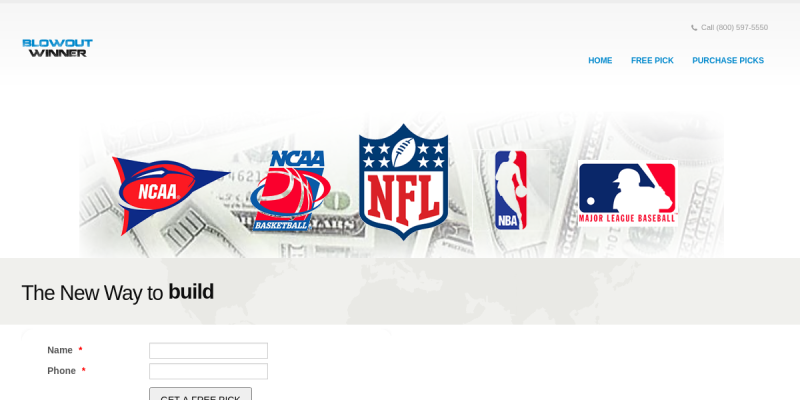Image resolution: width=800 pixels, height=400 pixels.
Task: Click the NCAA Basketball logo
Action: tap(290, 191)
